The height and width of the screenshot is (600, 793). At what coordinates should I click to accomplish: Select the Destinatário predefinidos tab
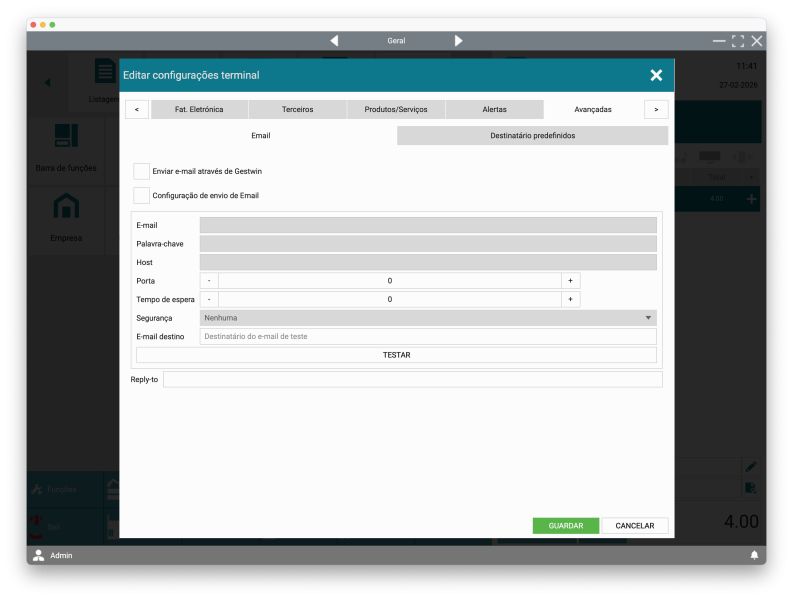532,135
